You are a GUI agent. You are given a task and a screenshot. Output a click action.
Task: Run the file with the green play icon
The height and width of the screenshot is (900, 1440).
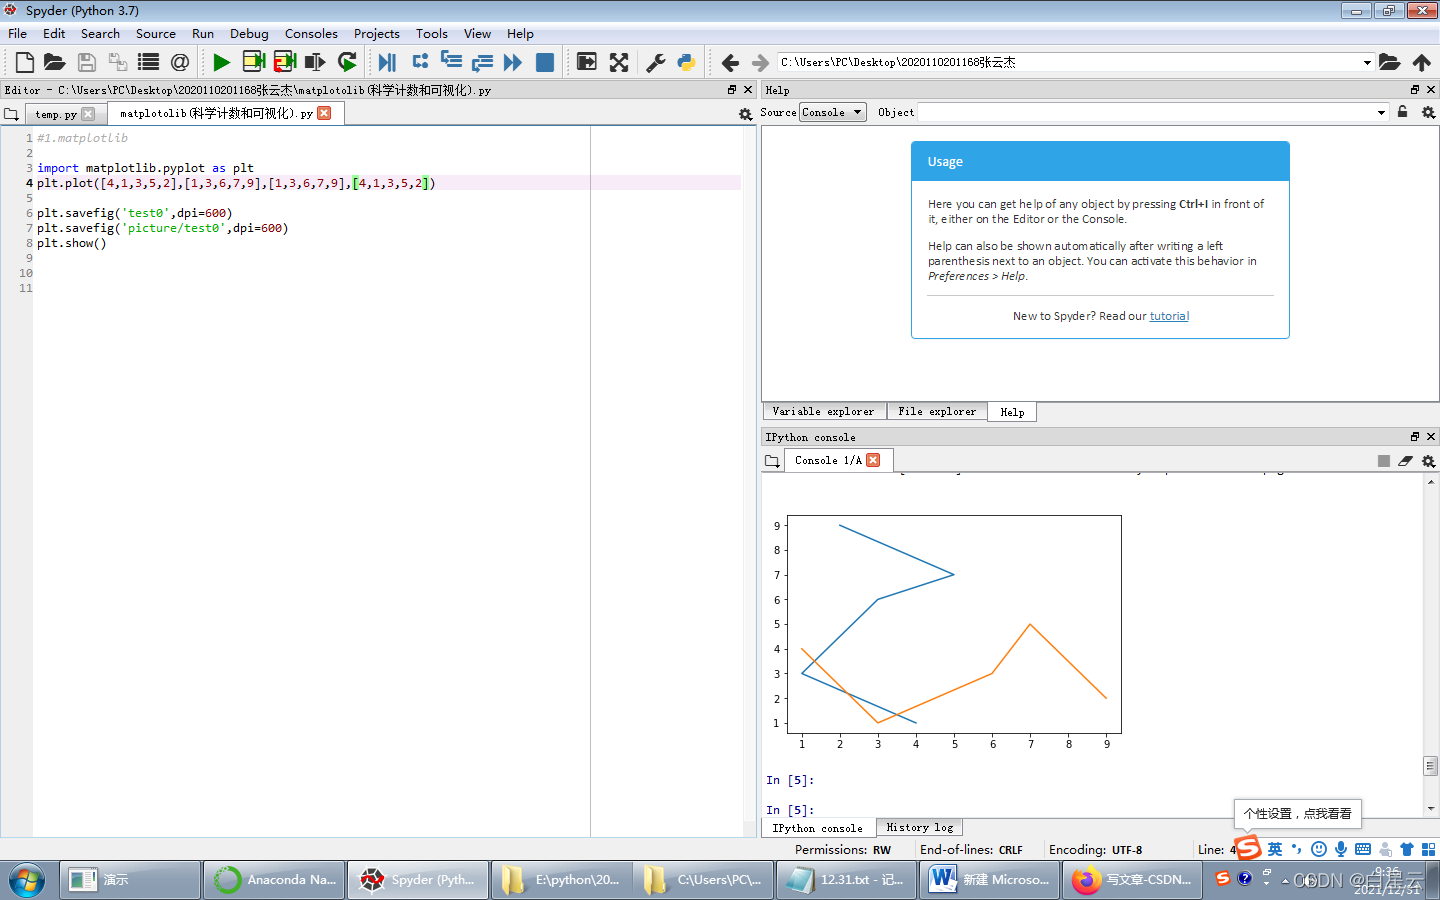[221, 62]
